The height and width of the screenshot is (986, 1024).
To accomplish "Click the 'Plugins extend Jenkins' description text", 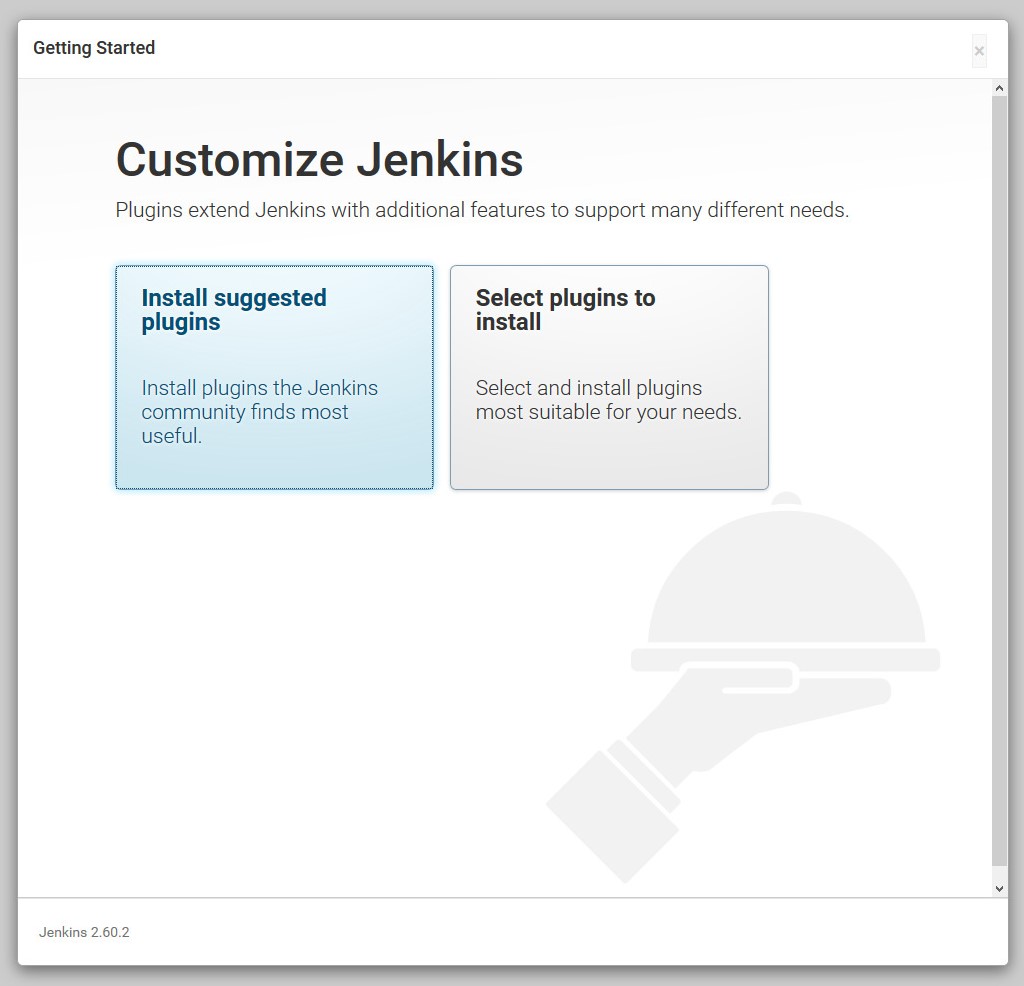I will 482,210.
